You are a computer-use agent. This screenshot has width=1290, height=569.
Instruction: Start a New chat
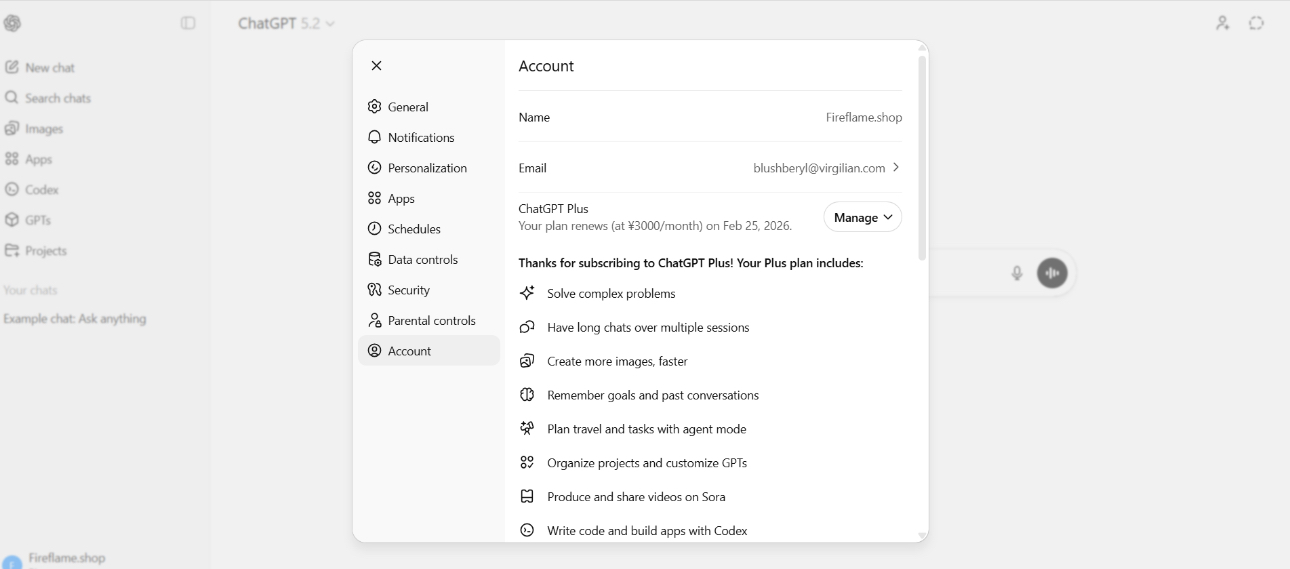(40, 68)
